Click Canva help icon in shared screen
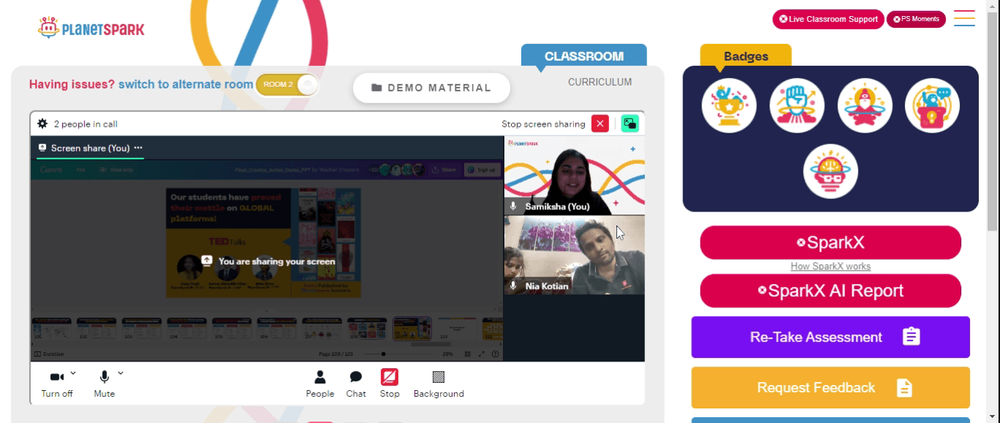This screenshot has width=1000, height=423. coord(496,353)
